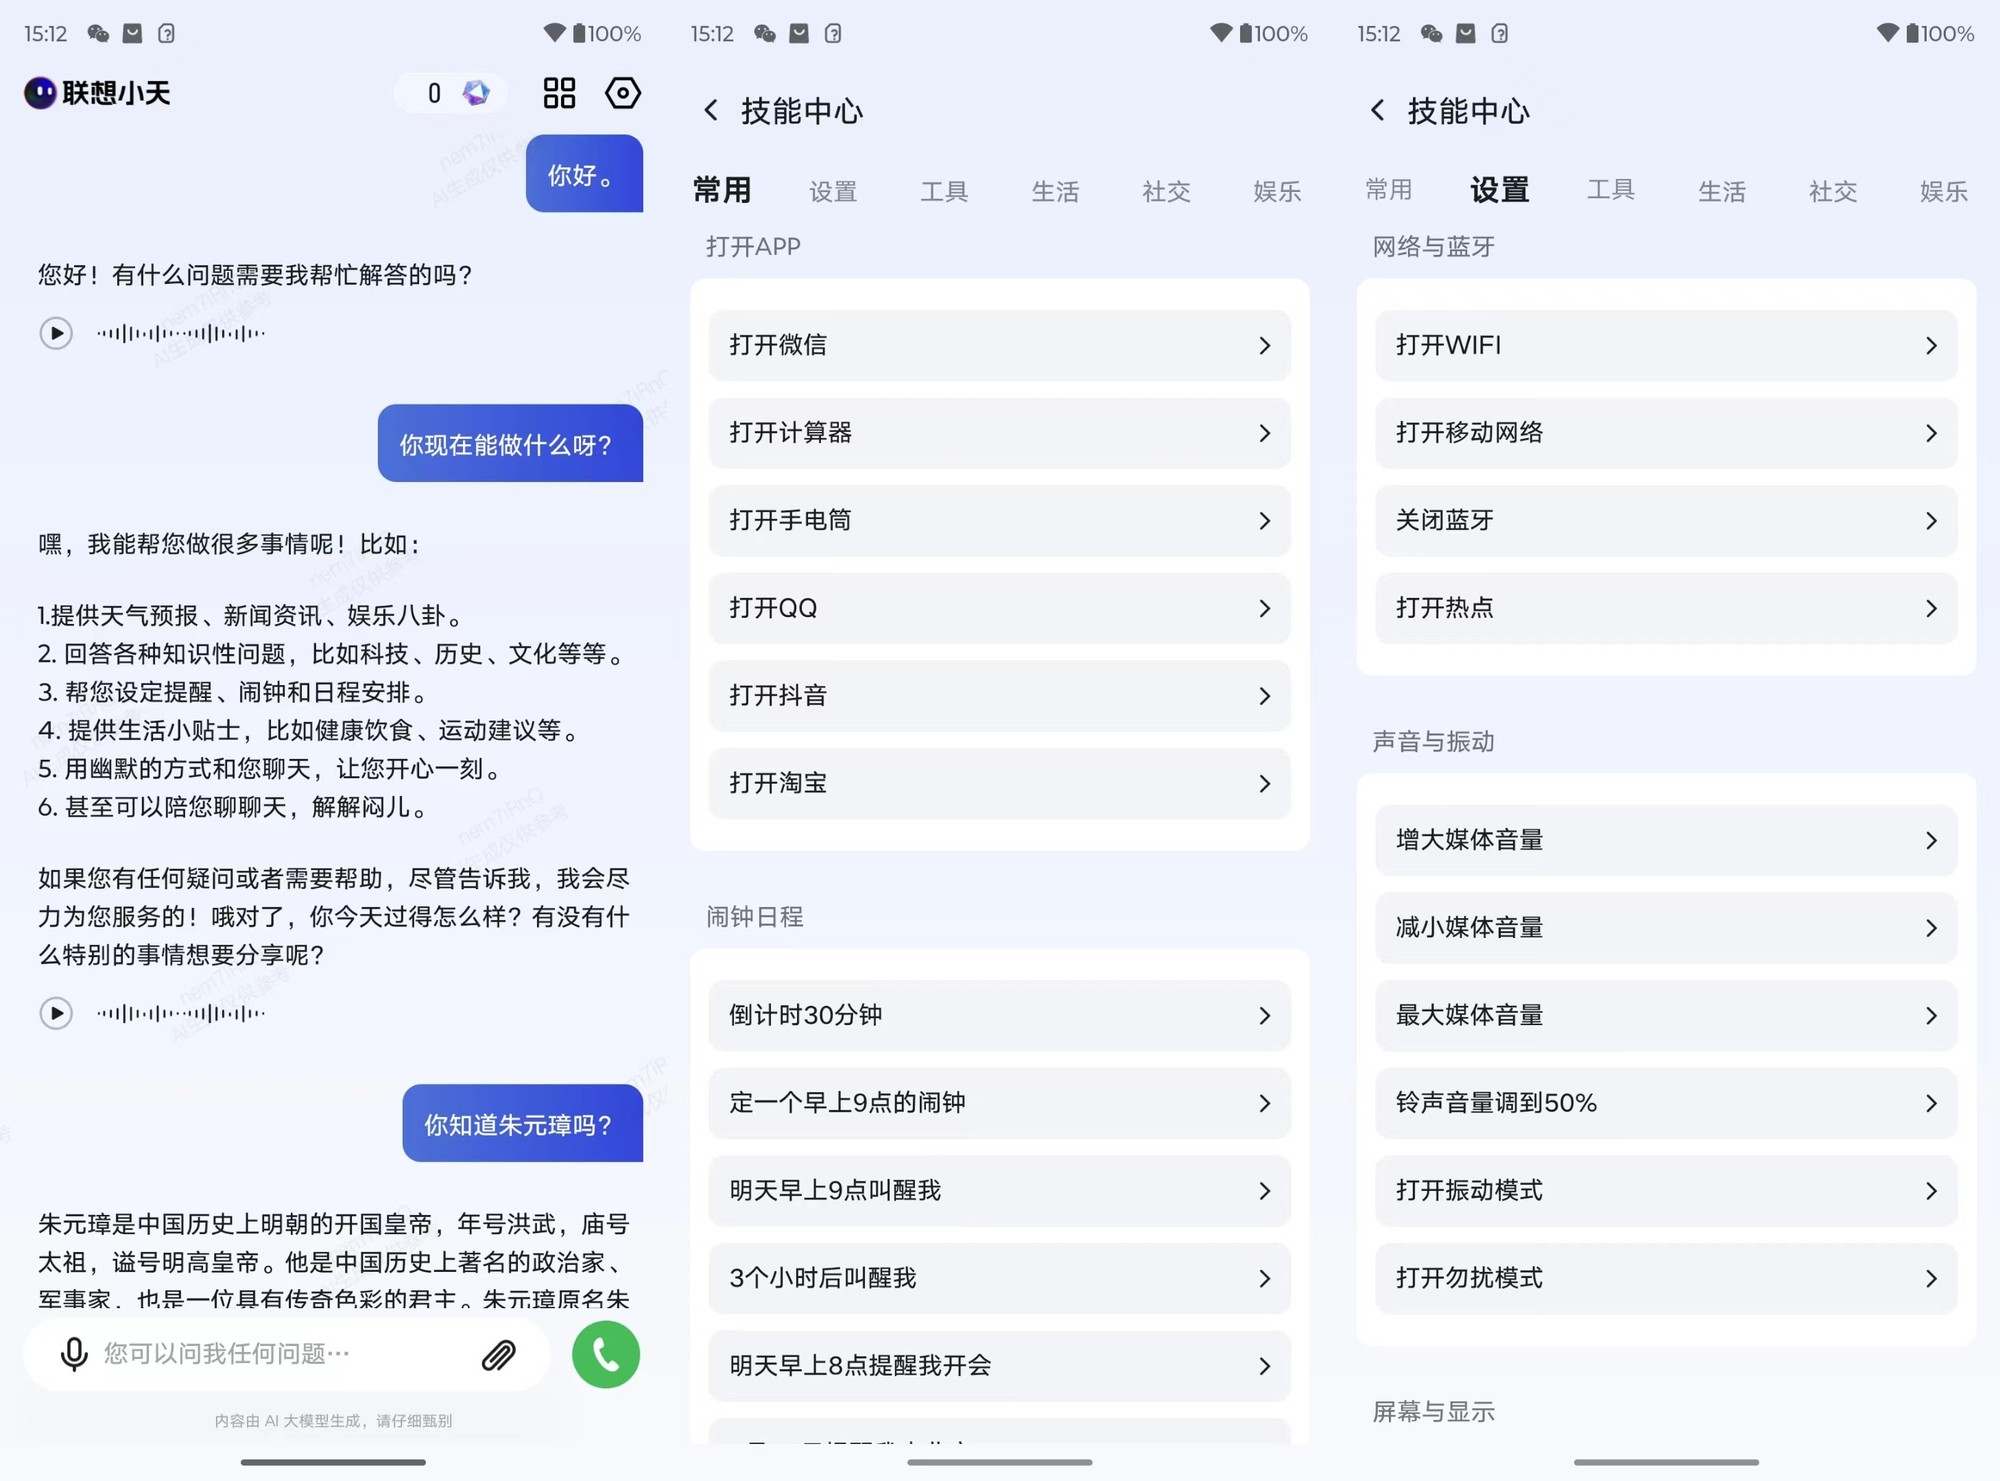Choose 明天早上8点提醒我开会 skill

point(999,1365)
